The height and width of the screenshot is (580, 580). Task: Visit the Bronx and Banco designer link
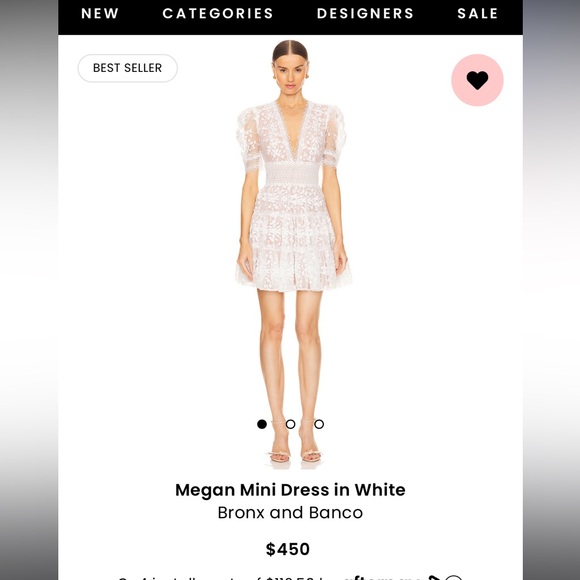(290, 513)
